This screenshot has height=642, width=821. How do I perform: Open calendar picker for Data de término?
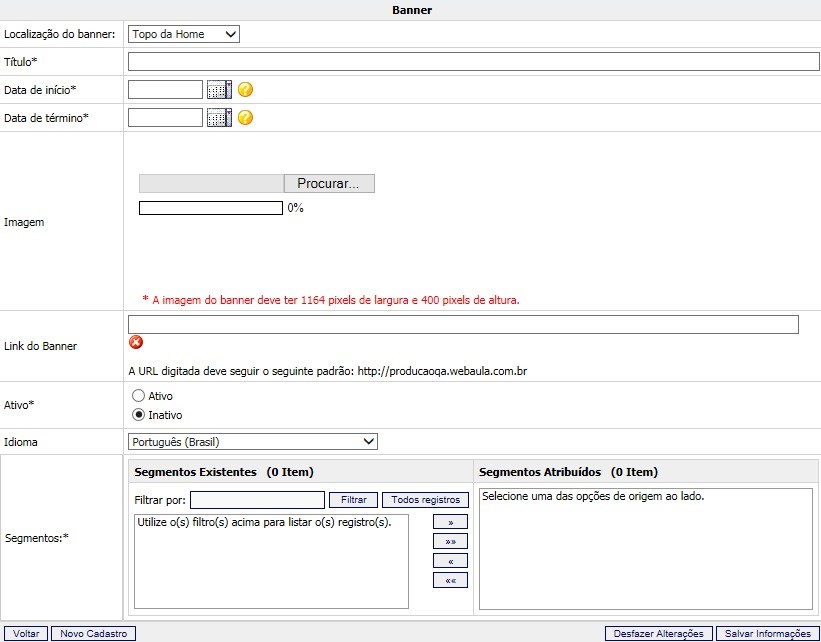(x=219, y=118)
